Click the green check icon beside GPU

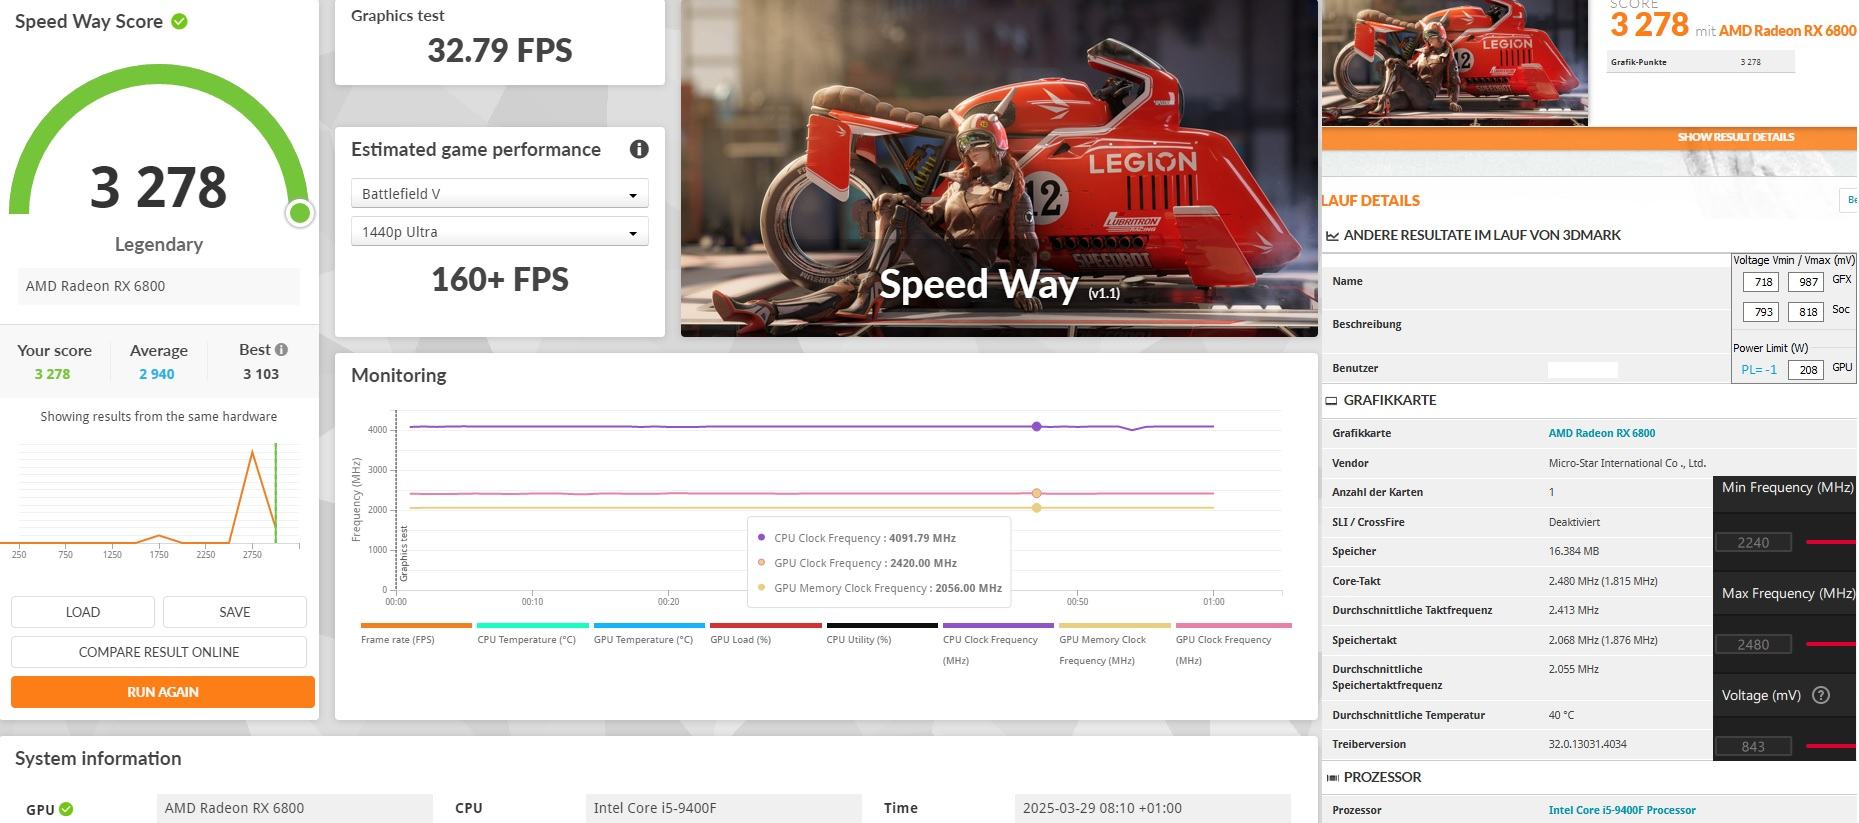click(66, 809)
